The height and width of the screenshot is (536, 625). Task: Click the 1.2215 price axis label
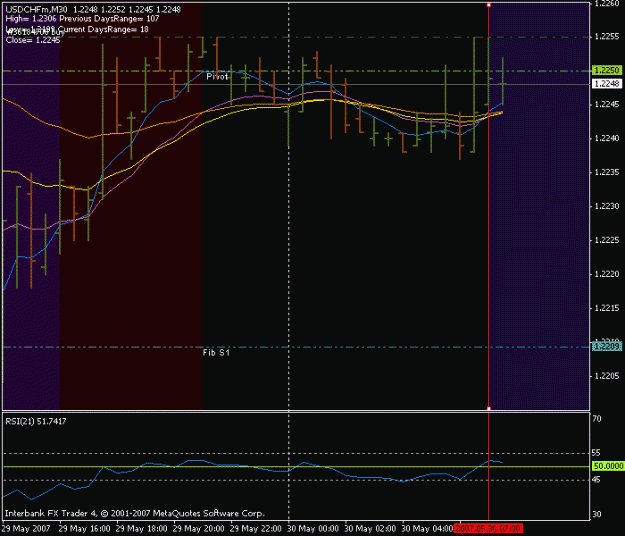pos(607,308)
